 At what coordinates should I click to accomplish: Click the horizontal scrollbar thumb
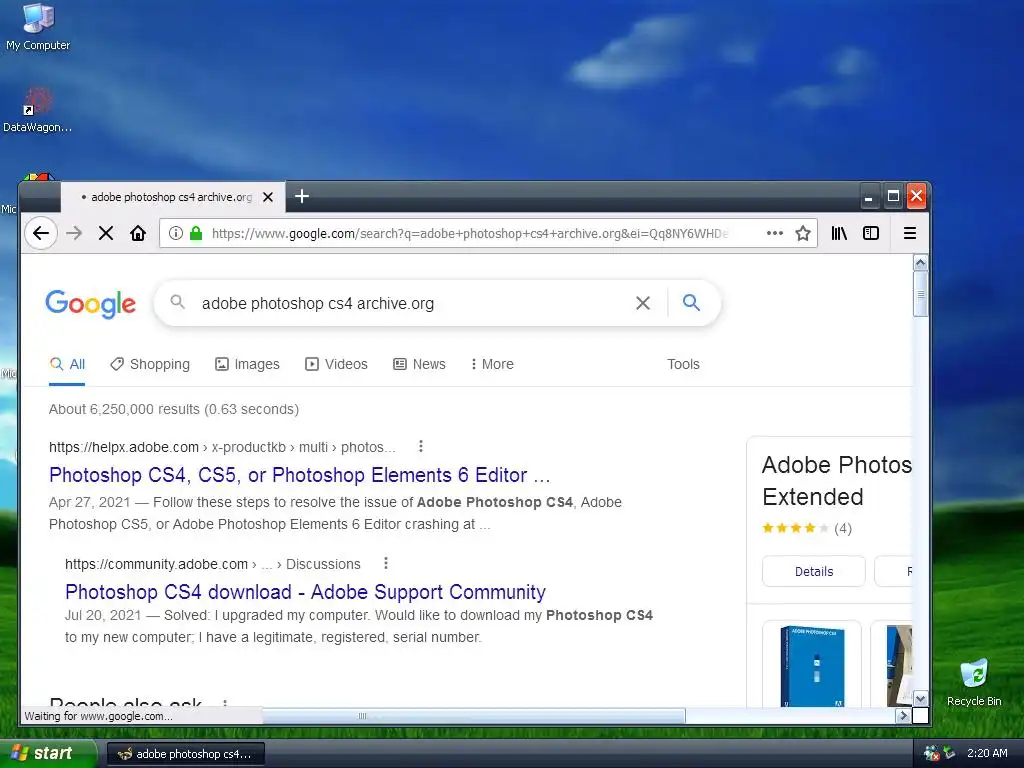pyautogui.click(x=473, y=716)
